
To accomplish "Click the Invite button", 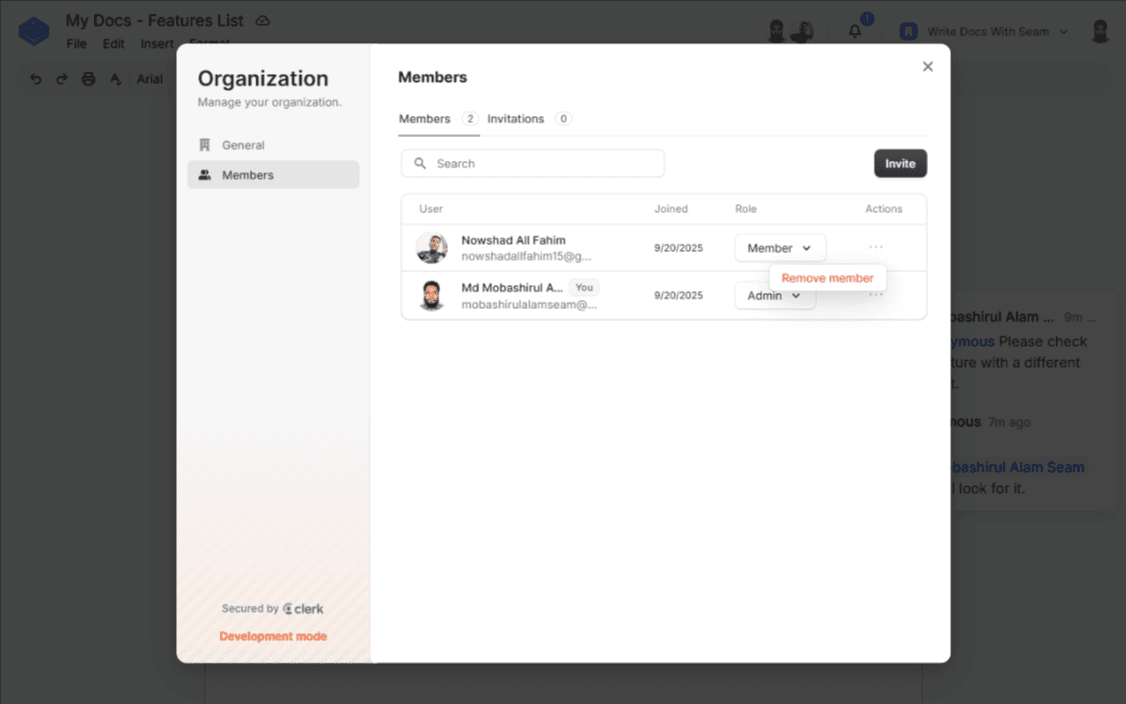I will (900, 164).
